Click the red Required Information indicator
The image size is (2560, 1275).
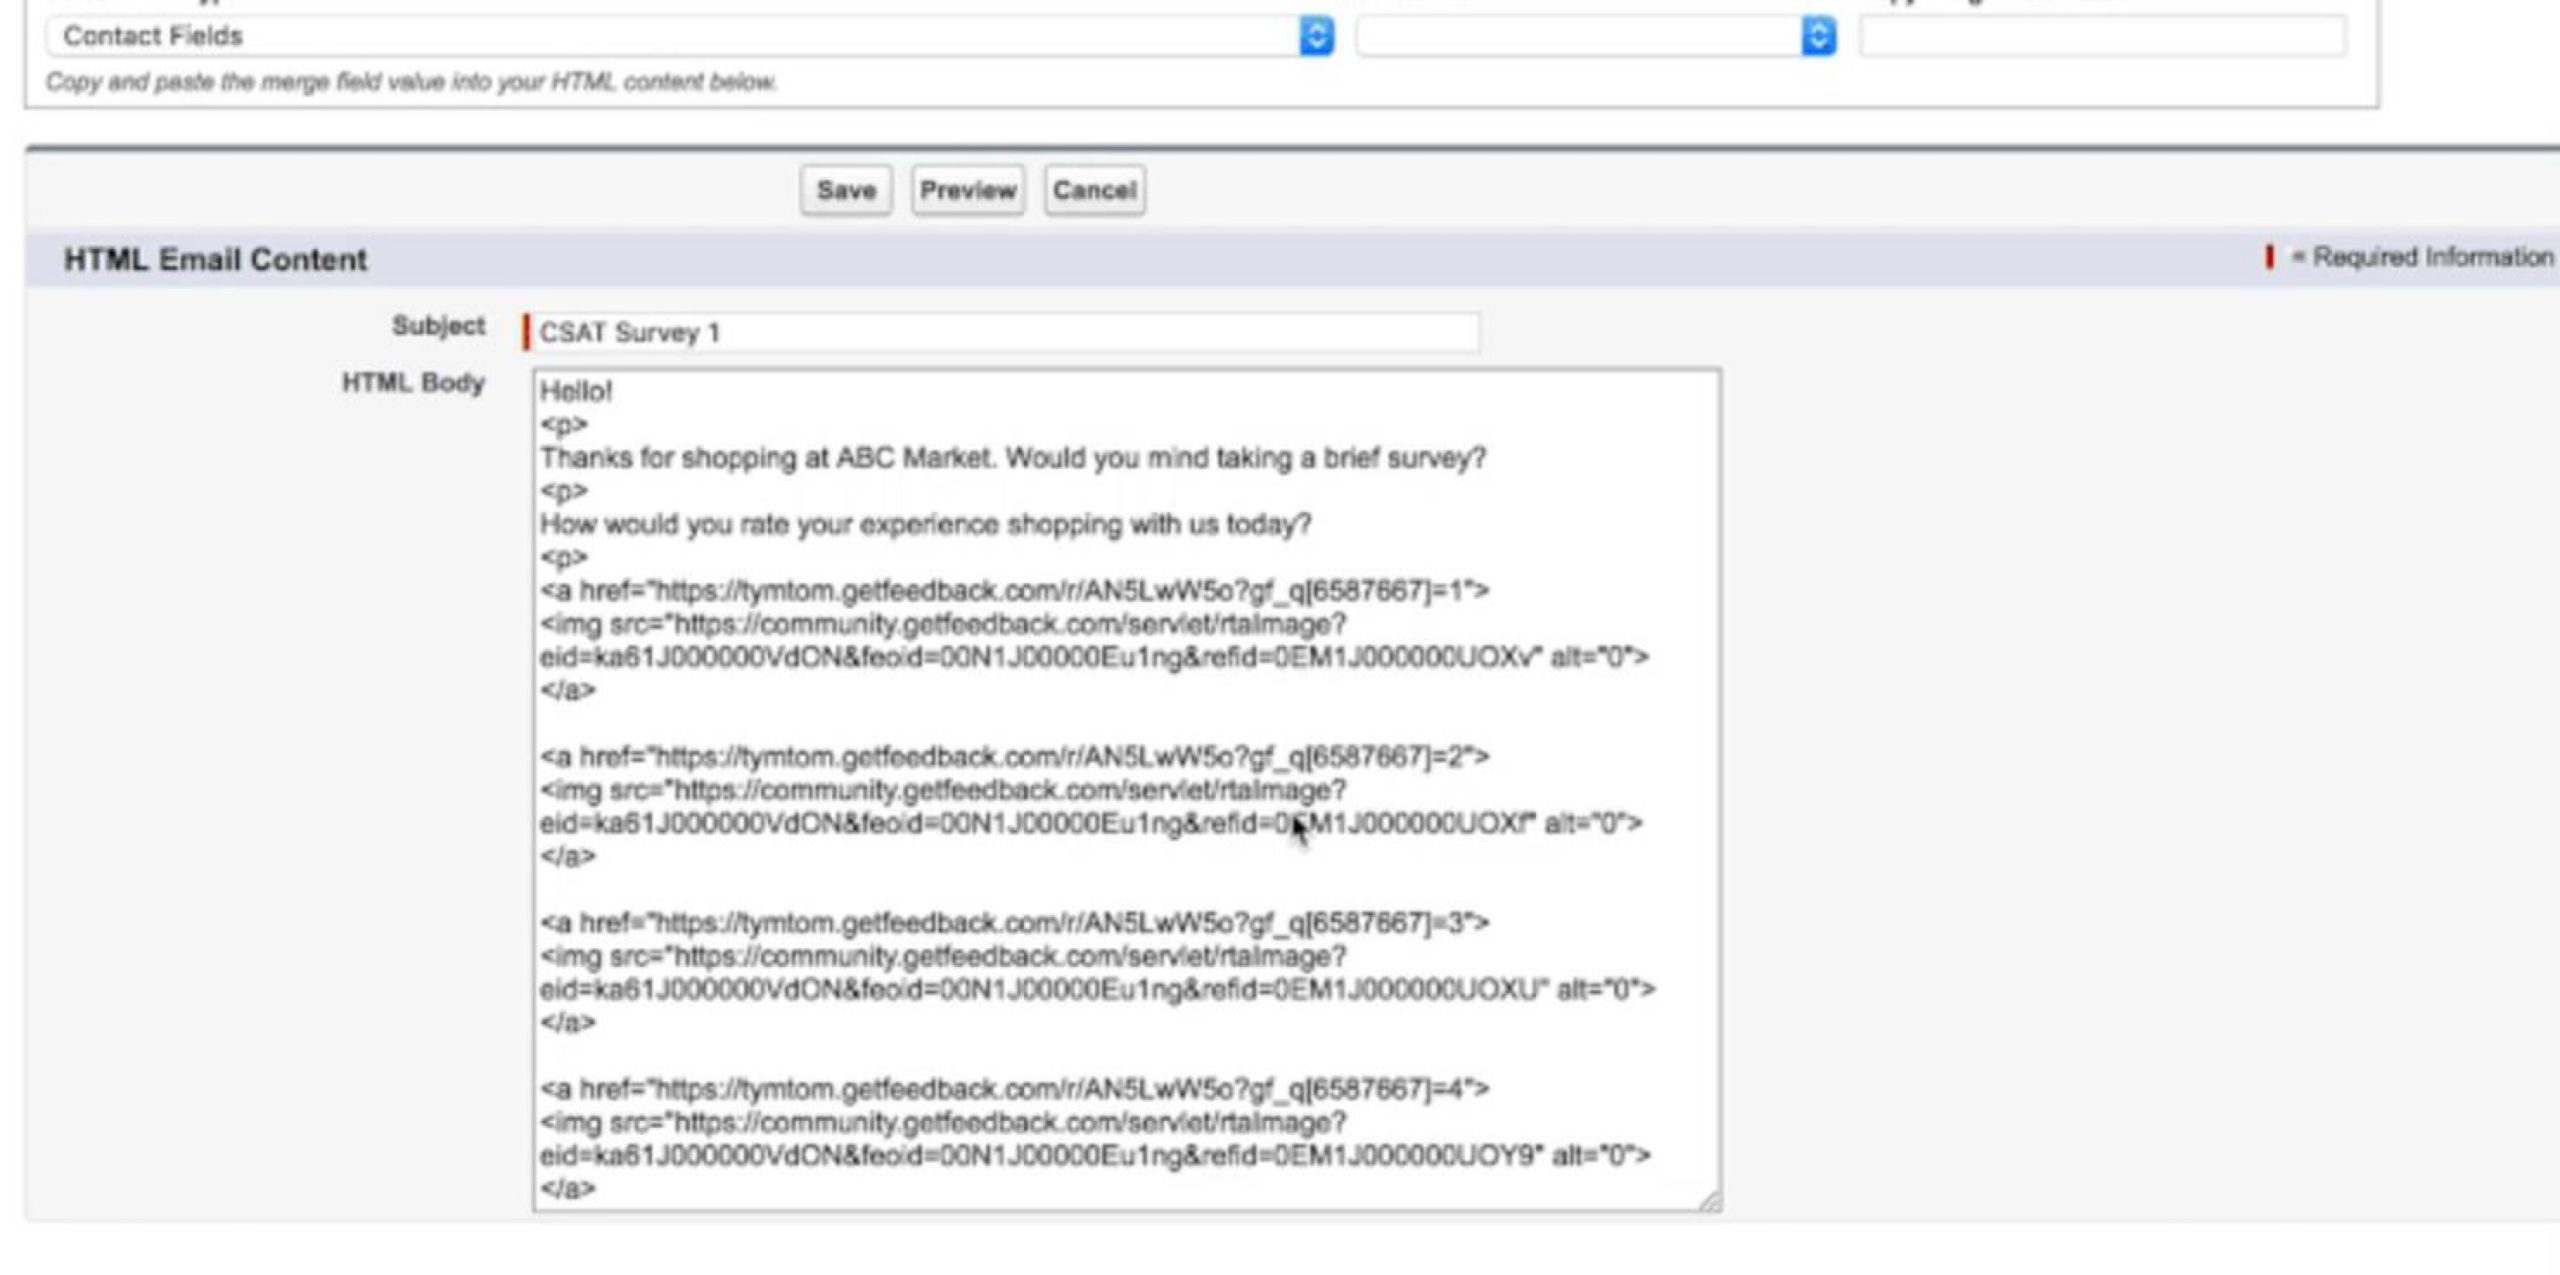[x=2269, y=257]
